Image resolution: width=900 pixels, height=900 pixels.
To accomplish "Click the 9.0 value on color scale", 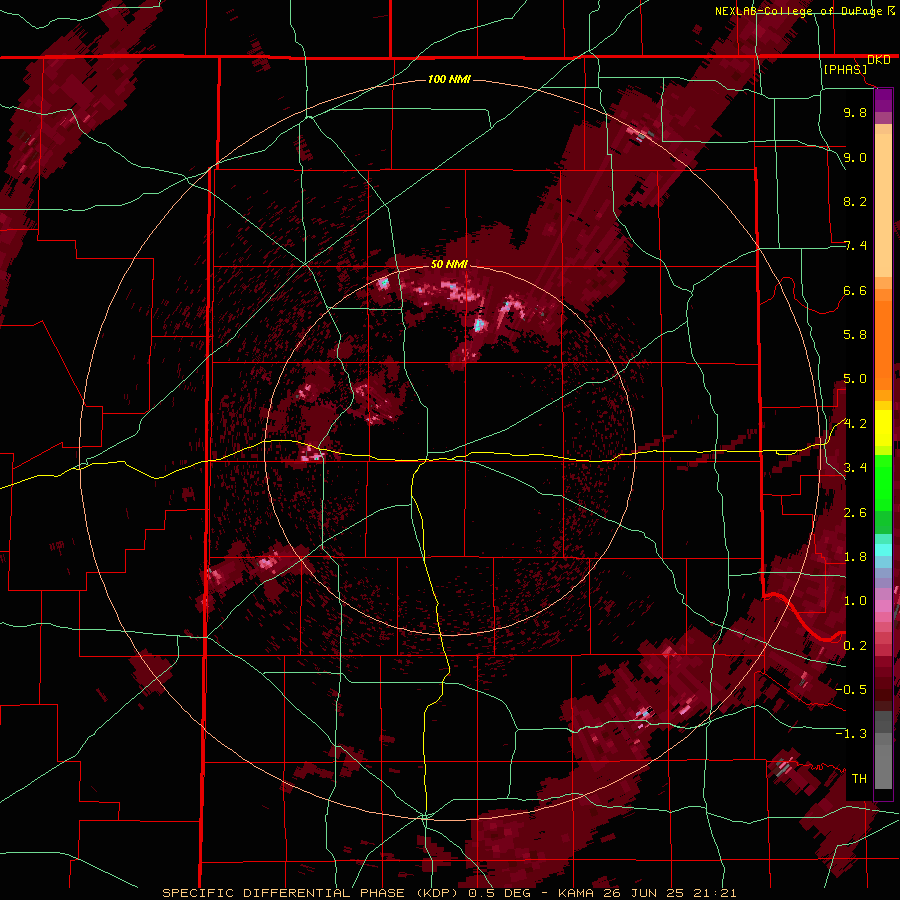I will (855, 157).
